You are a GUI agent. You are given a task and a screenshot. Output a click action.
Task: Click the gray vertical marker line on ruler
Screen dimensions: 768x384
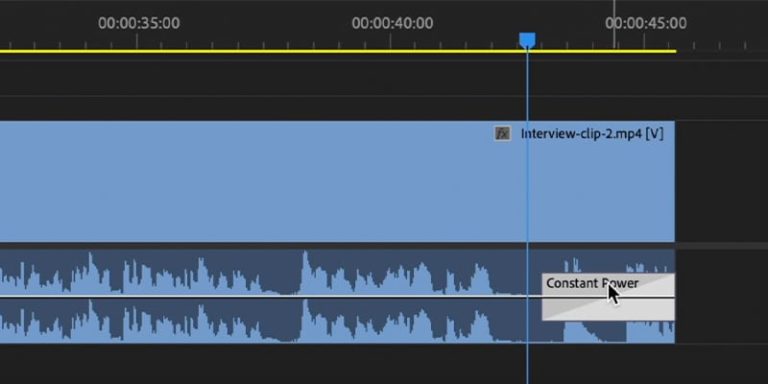coord(614,24)
